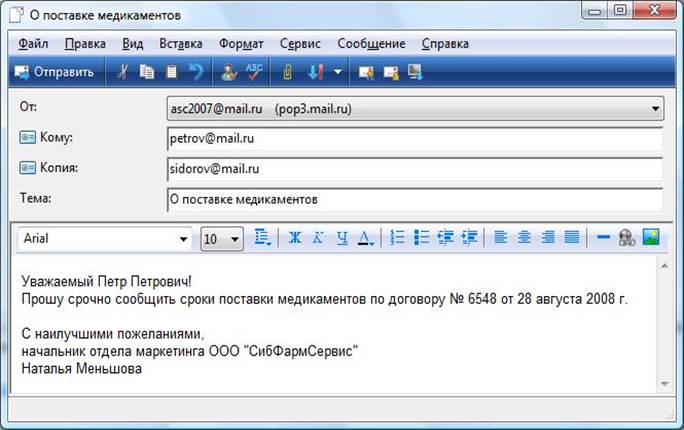Viewport: 684px width, 430px height.
Task: Insert hyperlink icon
Action: tap(627, 238)
